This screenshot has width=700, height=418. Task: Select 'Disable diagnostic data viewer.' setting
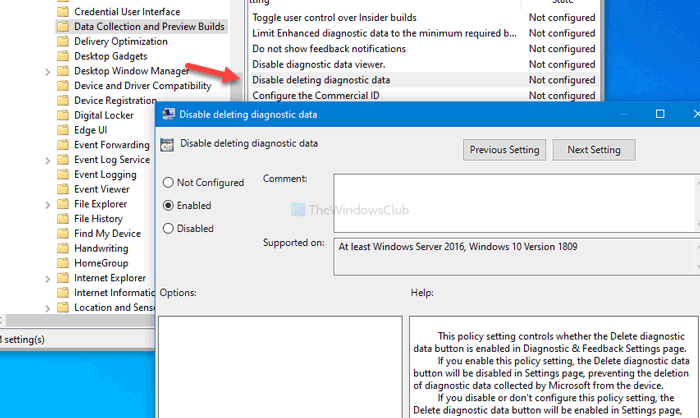click(424, 64)
